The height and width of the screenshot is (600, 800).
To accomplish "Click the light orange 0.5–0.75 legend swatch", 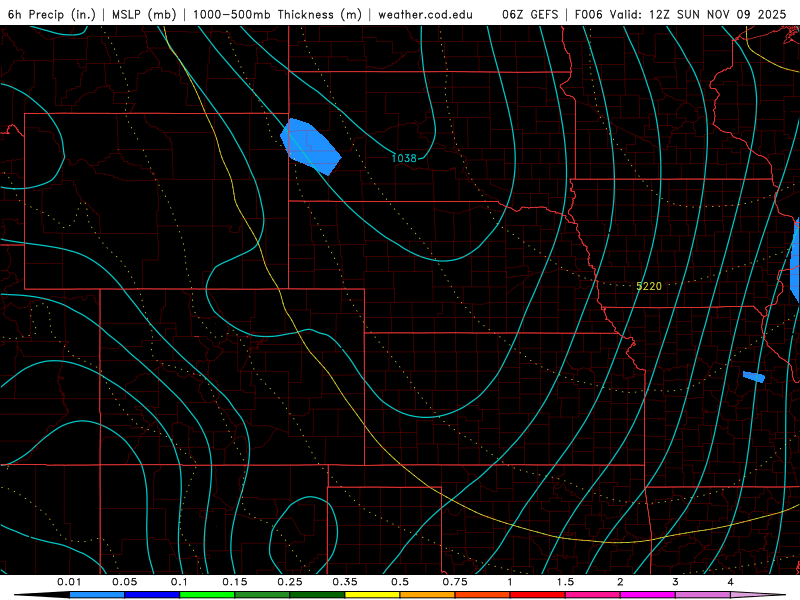I will point(428,595).
